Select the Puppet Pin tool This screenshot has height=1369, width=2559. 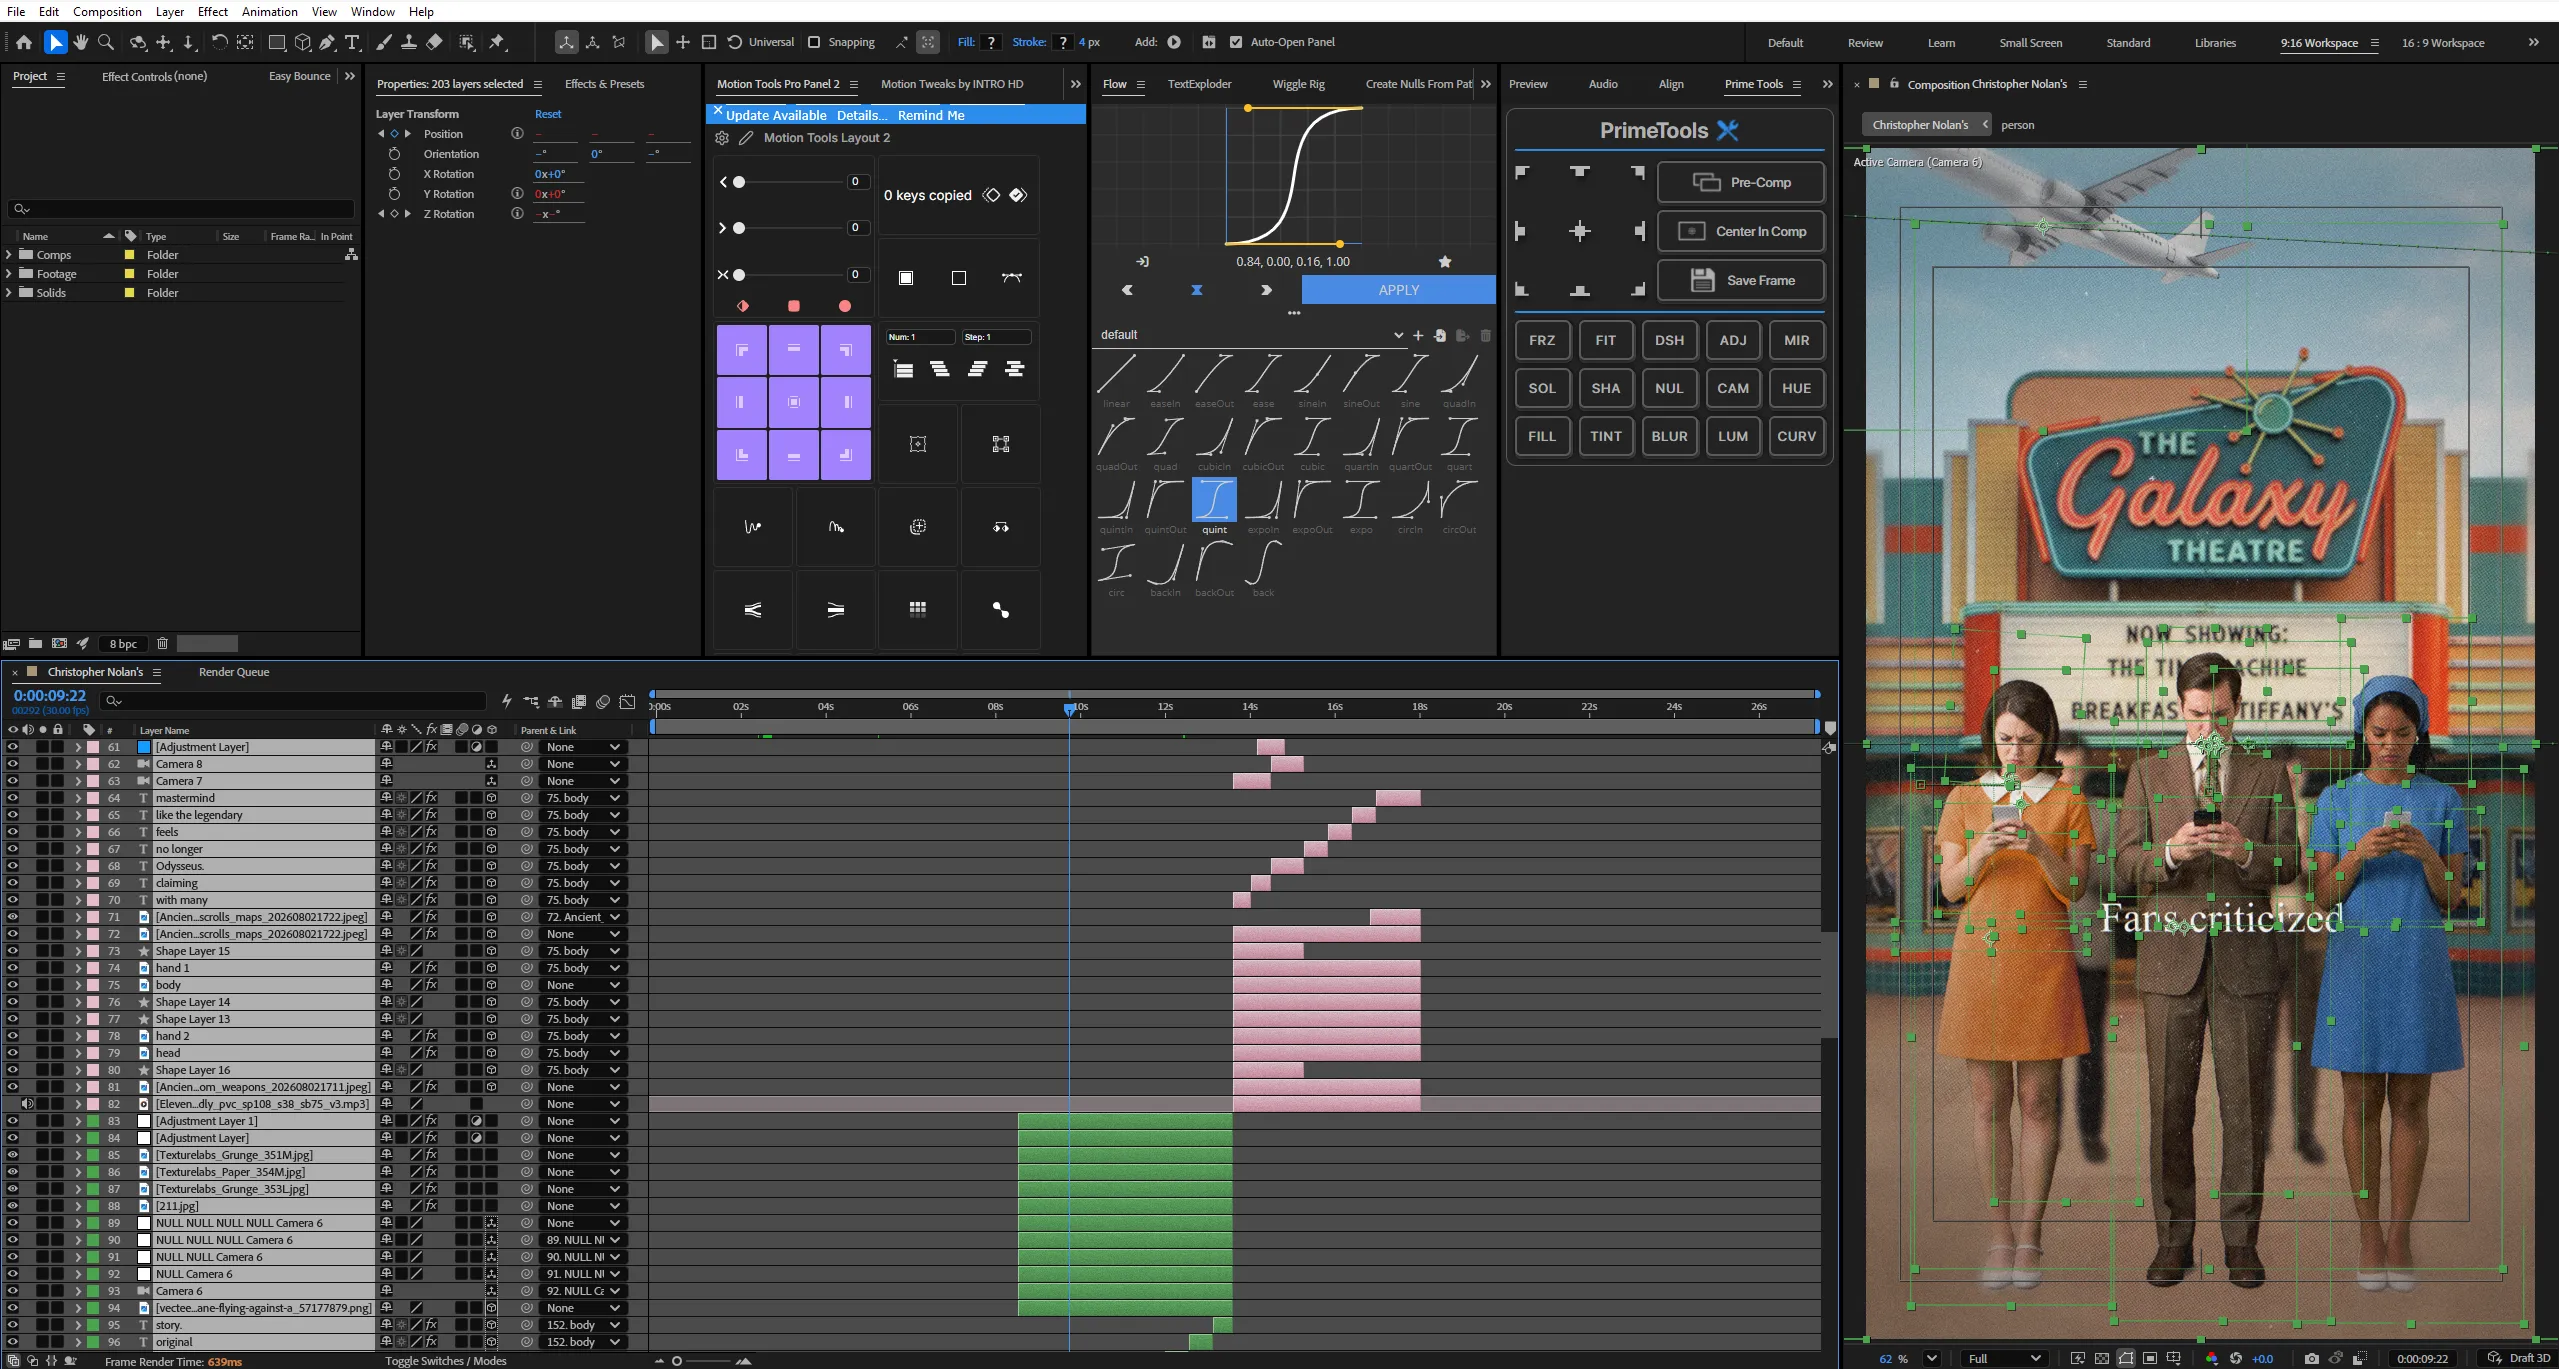(x=497, y=42)
